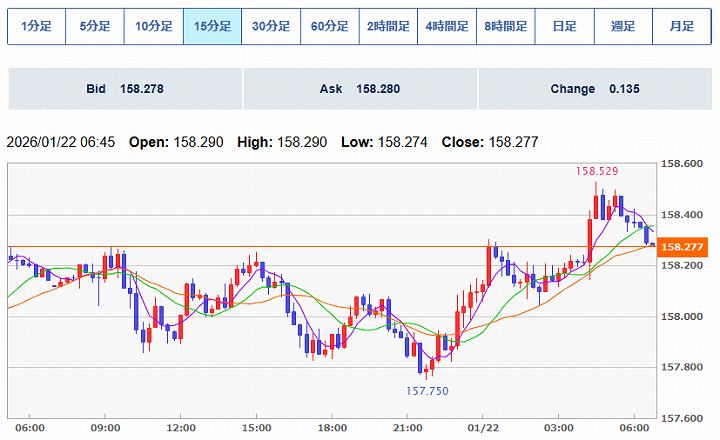Image resolution: width=720 pixels, height=440 pixels.
Task: Select the 5分足 chart interval
Action: (95, 27)
